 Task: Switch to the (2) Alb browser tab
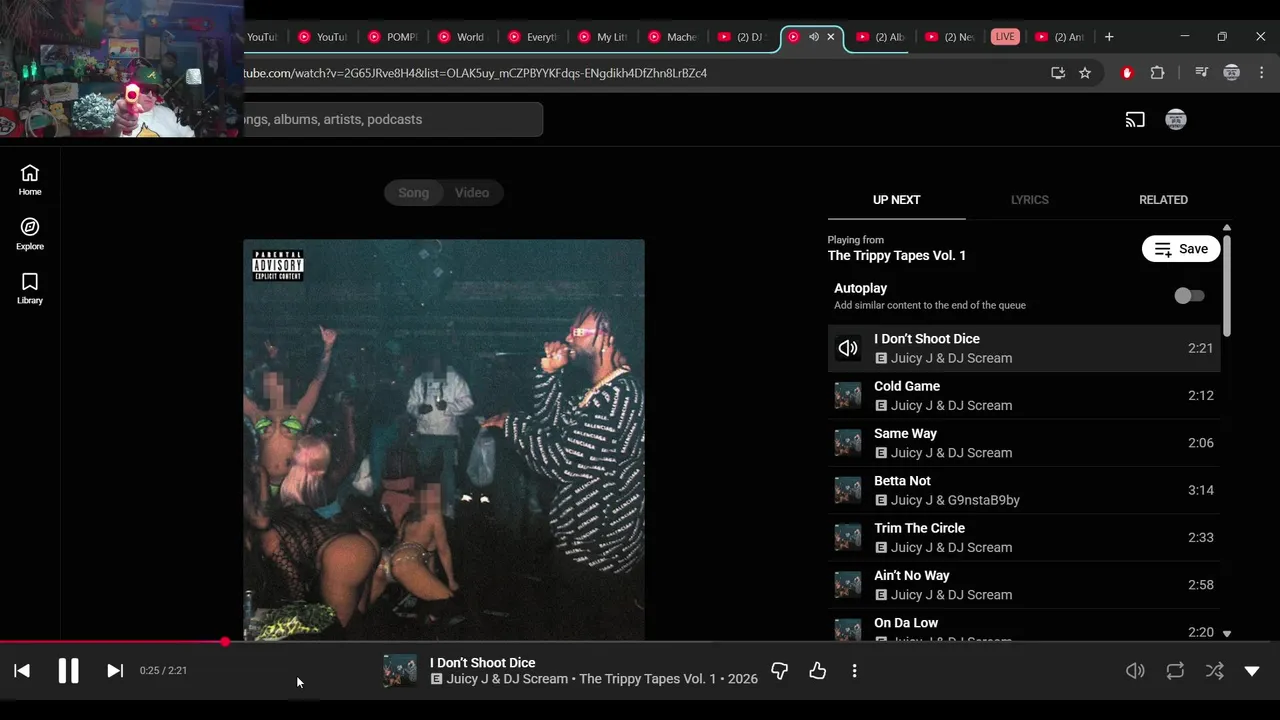882,37
